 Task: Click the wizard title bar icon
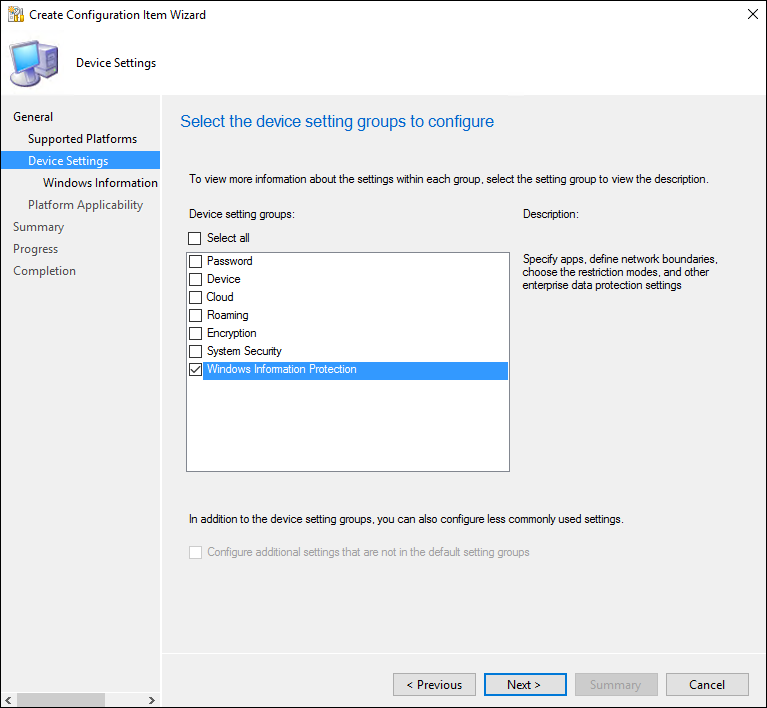16,15
